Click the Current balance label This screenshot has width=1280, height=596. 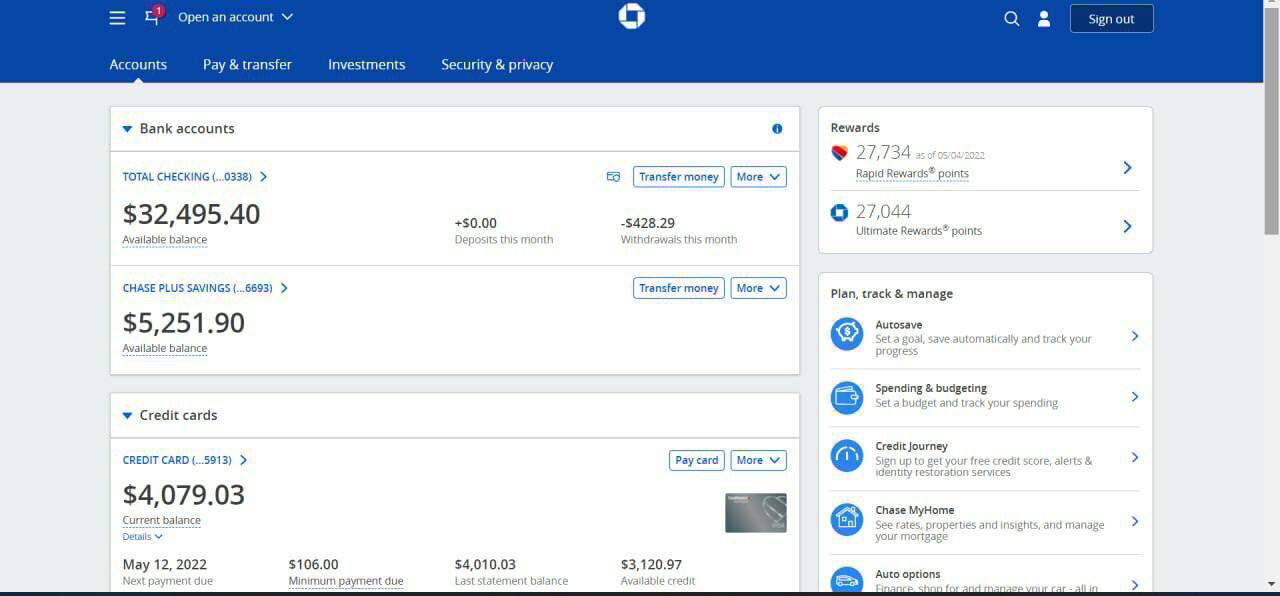click(161, 521)
